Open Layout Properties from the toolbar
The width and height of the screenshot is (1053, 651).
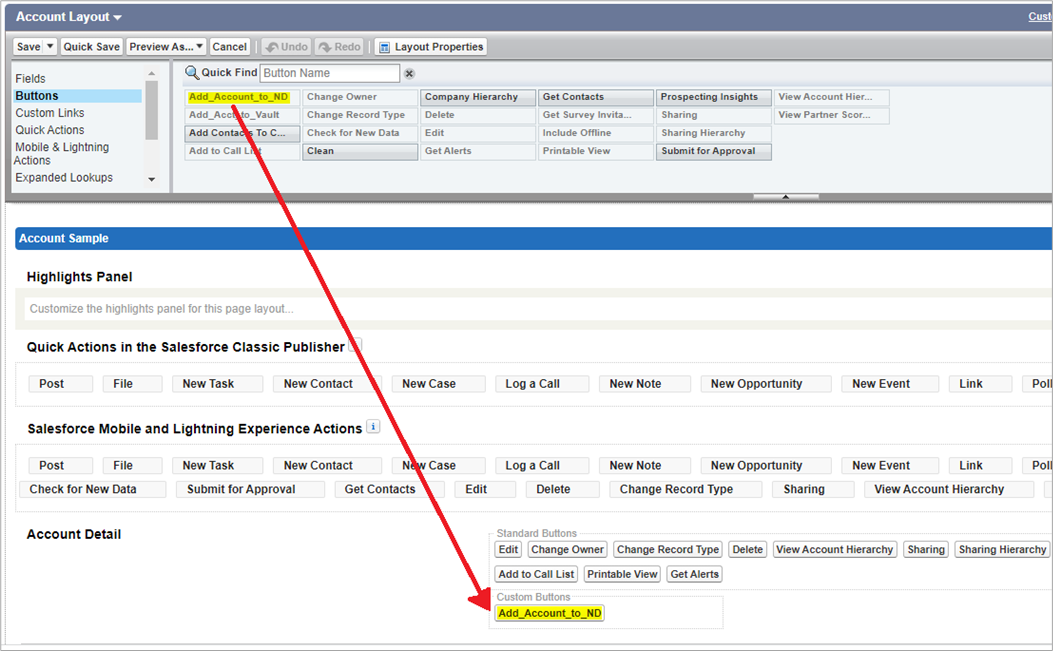(x=431, y=46)
